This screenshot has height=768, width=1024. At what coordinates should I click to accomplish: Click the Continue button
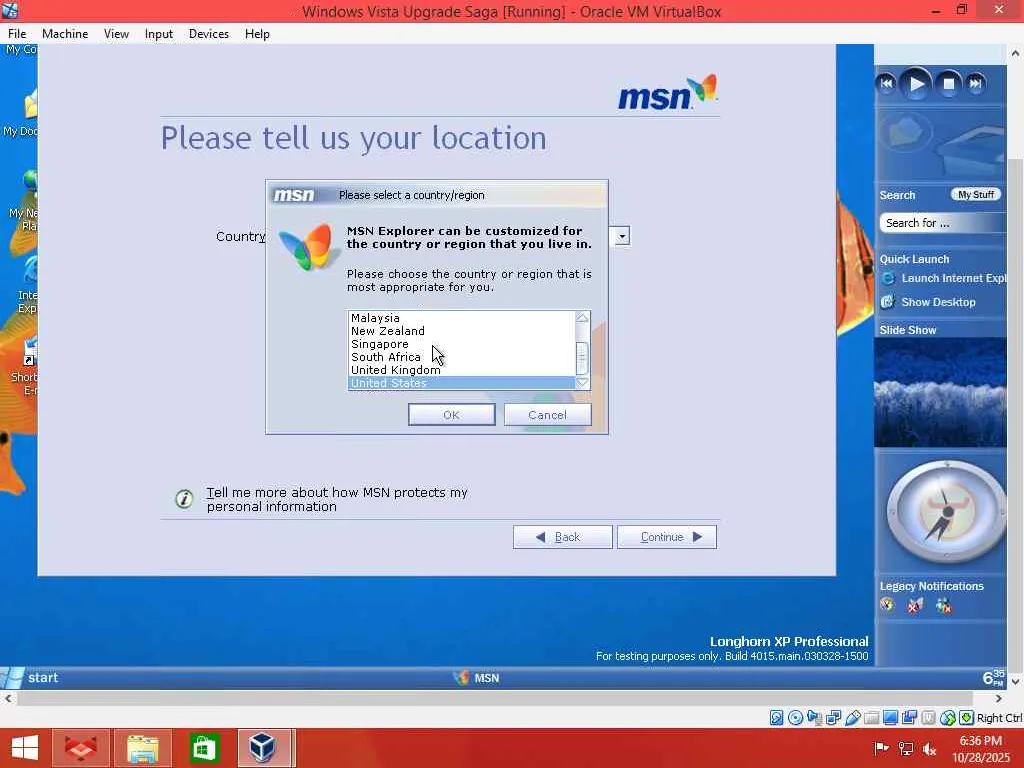point(667,537)
